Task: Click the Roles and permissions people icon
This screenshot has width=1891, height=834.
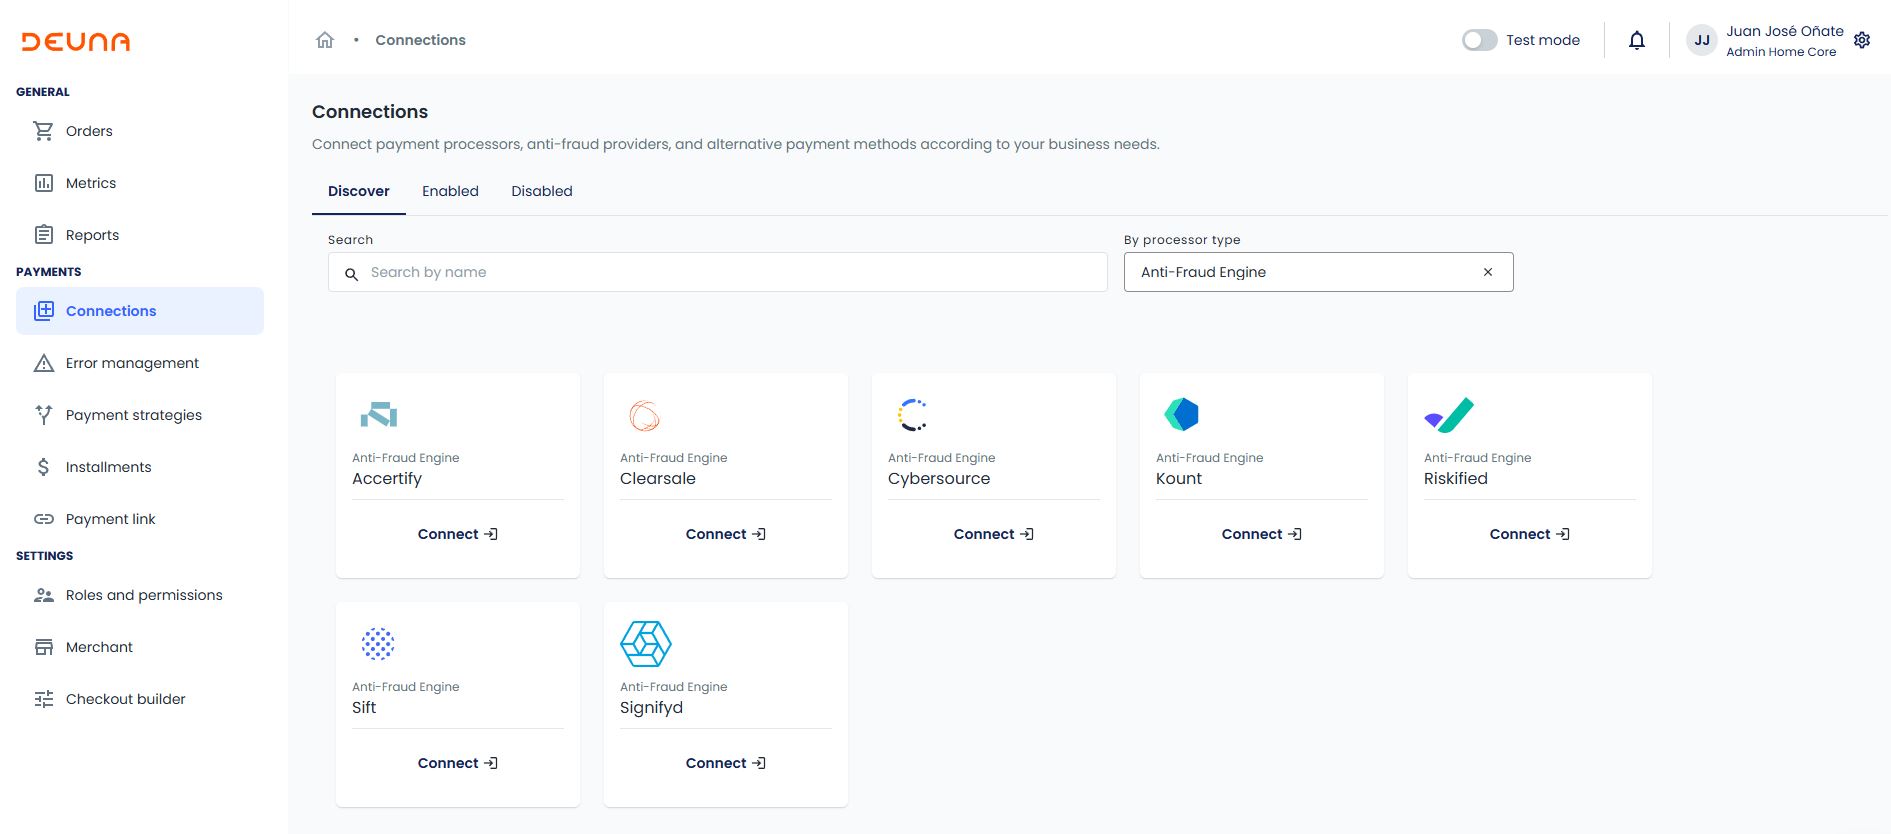Action: [x=44, y=595]
